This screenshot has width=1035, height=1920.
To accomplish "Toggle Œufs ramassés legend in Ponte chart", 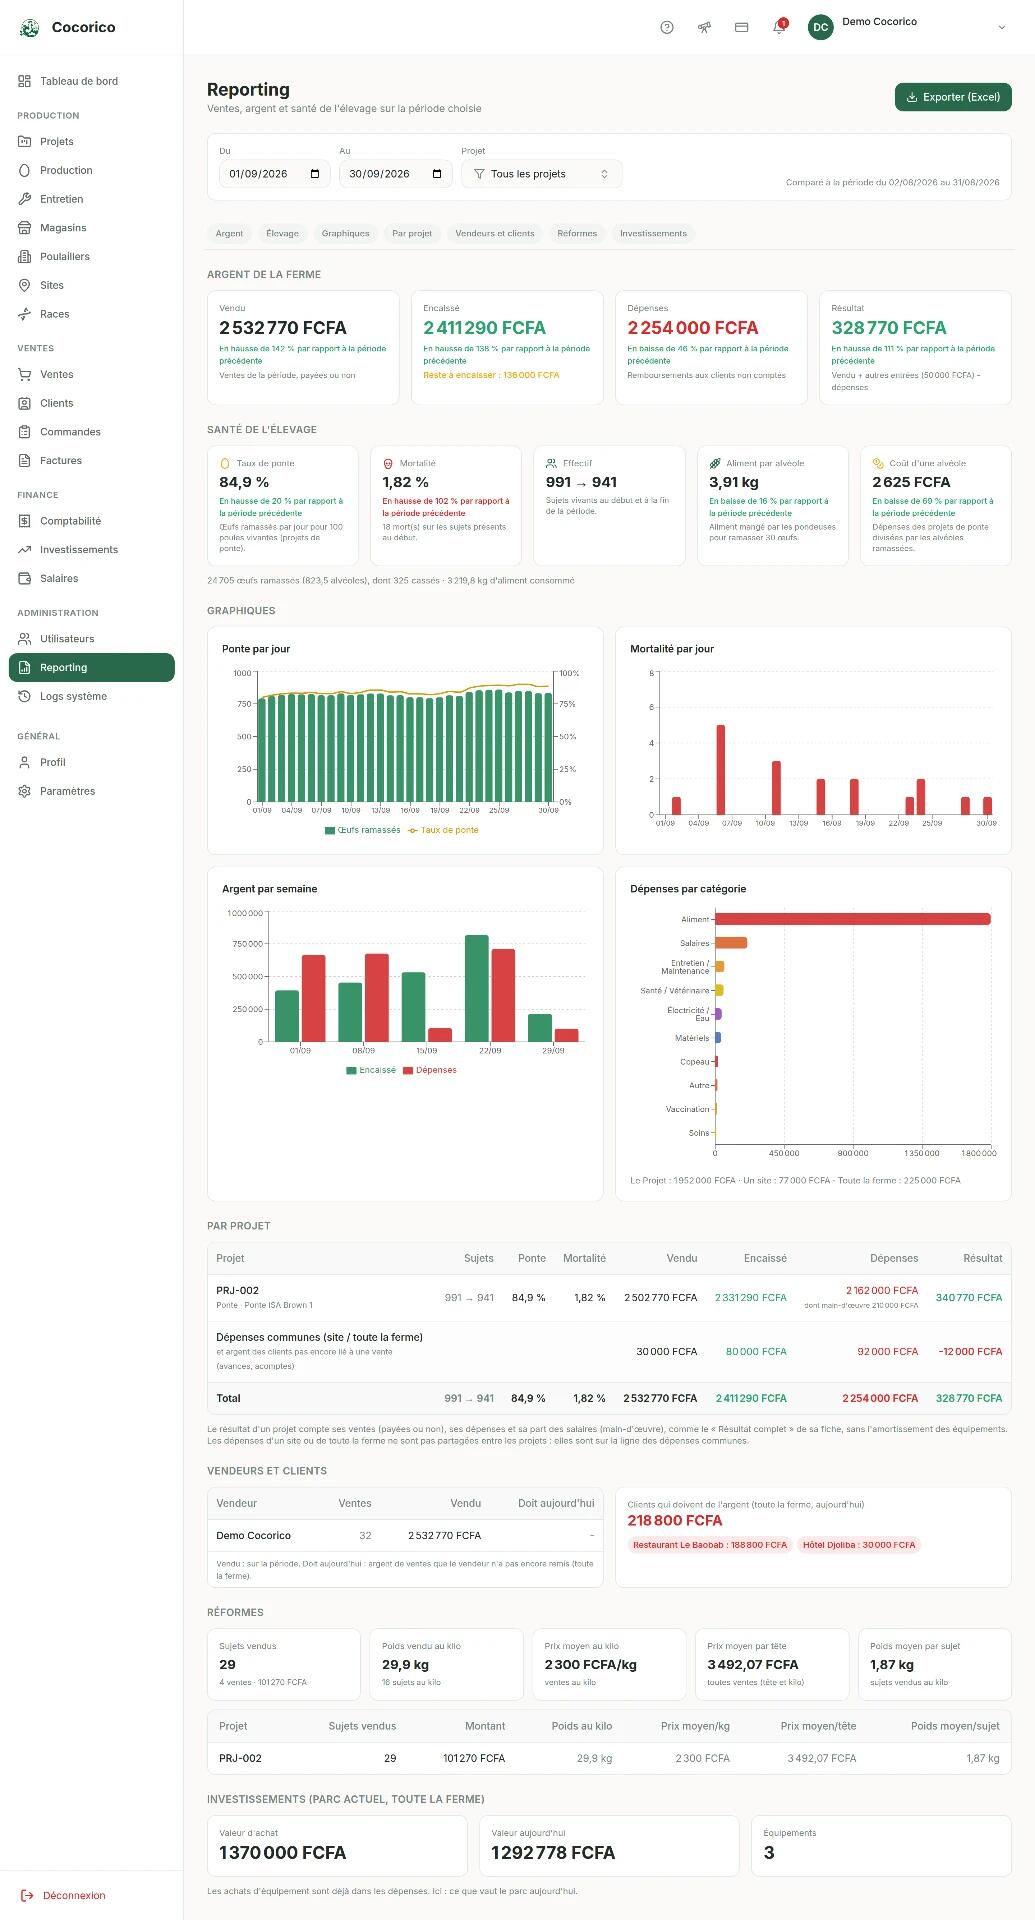I will click(363, 830).
